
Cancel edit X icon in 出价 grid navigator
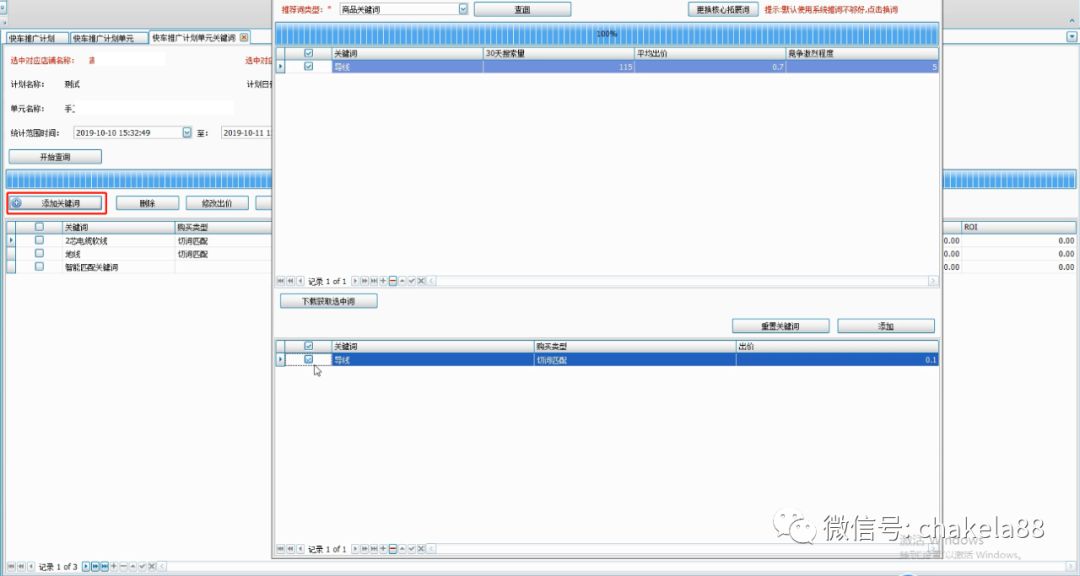pyautogui.click(x=421, y=549)
